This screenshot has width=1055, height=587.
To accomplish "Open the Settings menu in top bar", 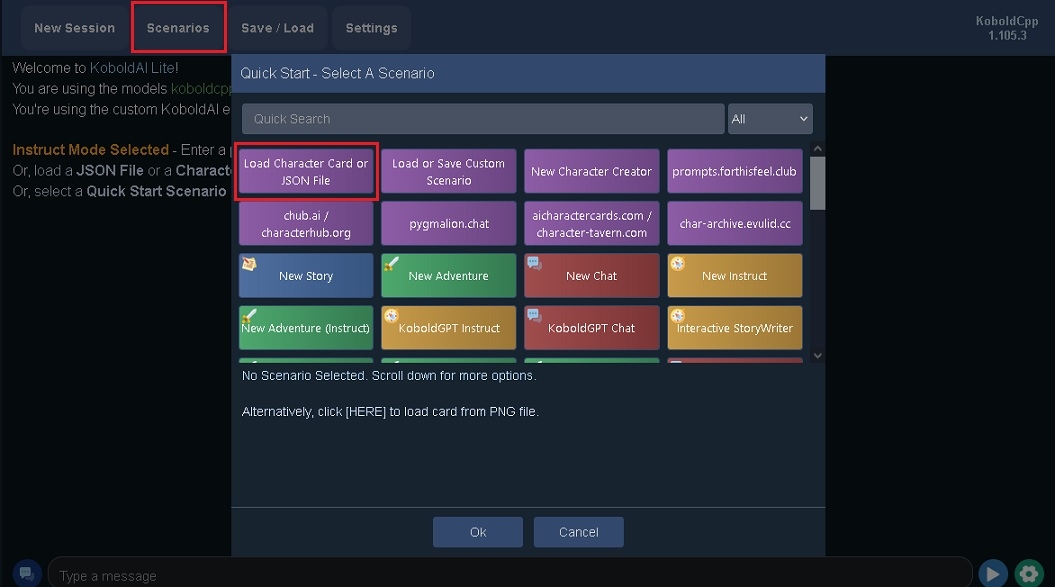I will point(371,28).
